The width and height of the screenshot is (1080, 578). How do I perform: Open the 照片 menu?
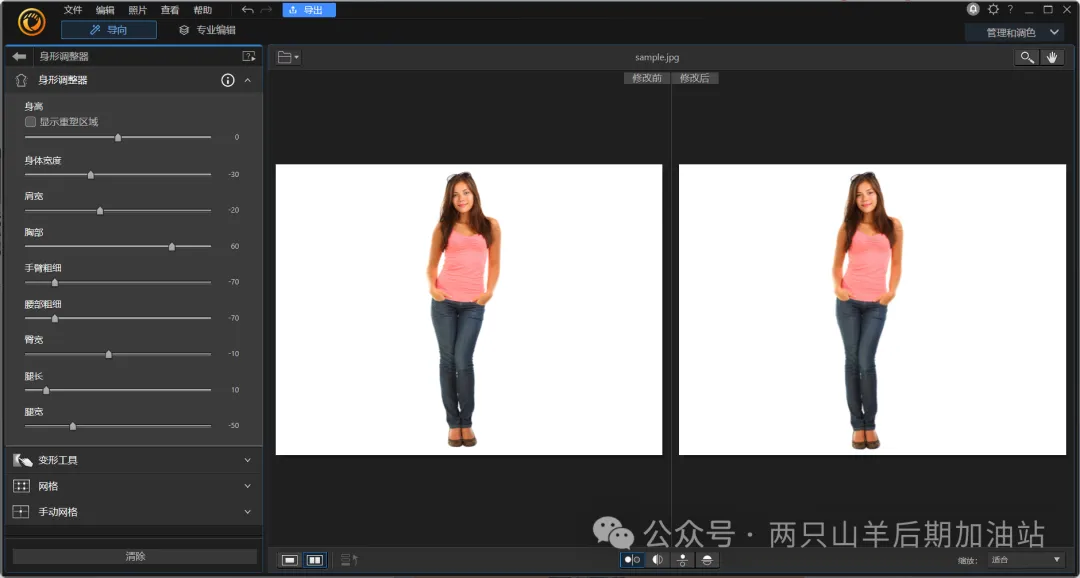click(x=137, y=10)
